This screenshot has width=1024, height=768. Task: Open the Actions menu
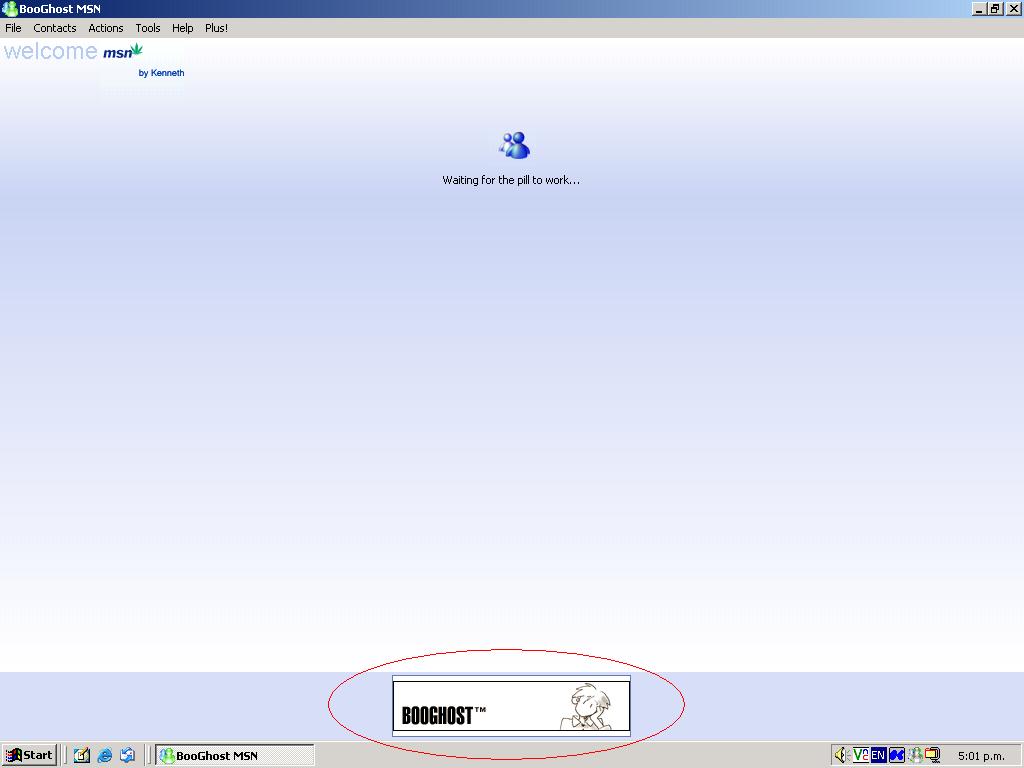coord(106,28)
